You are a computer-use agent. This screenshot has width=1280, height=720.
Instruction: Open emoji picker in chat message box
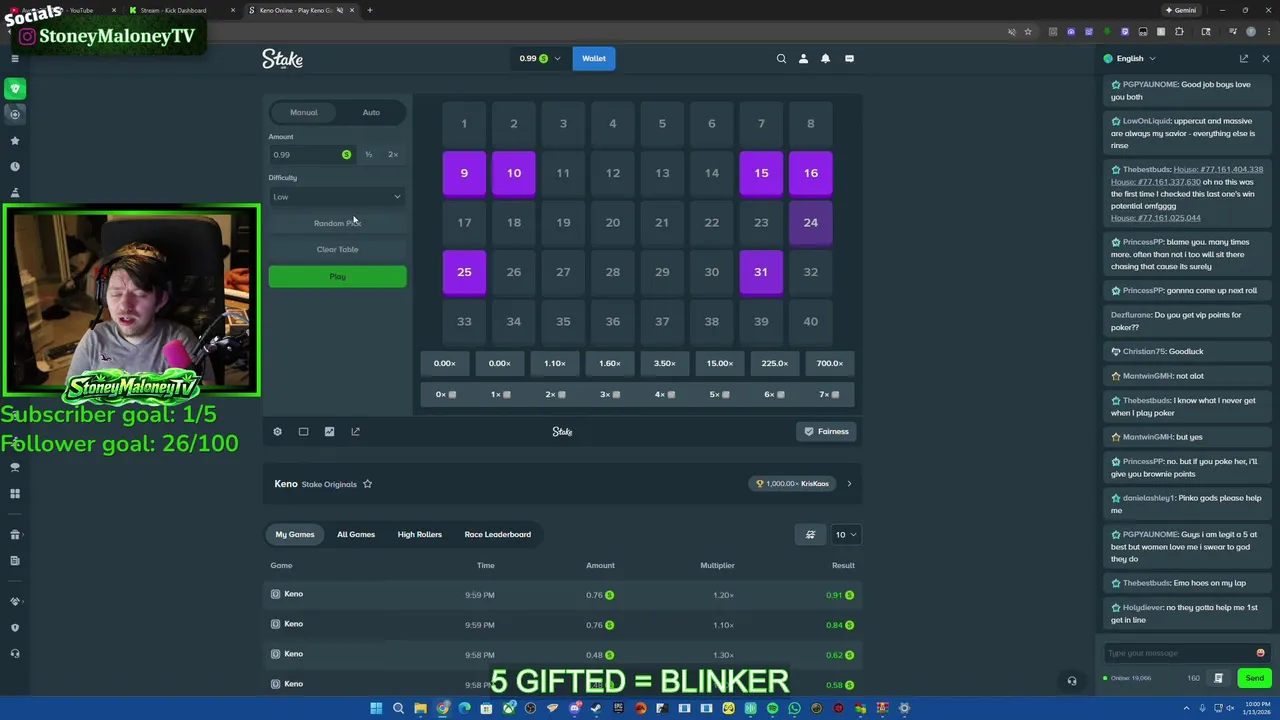tap(1260, 653)
